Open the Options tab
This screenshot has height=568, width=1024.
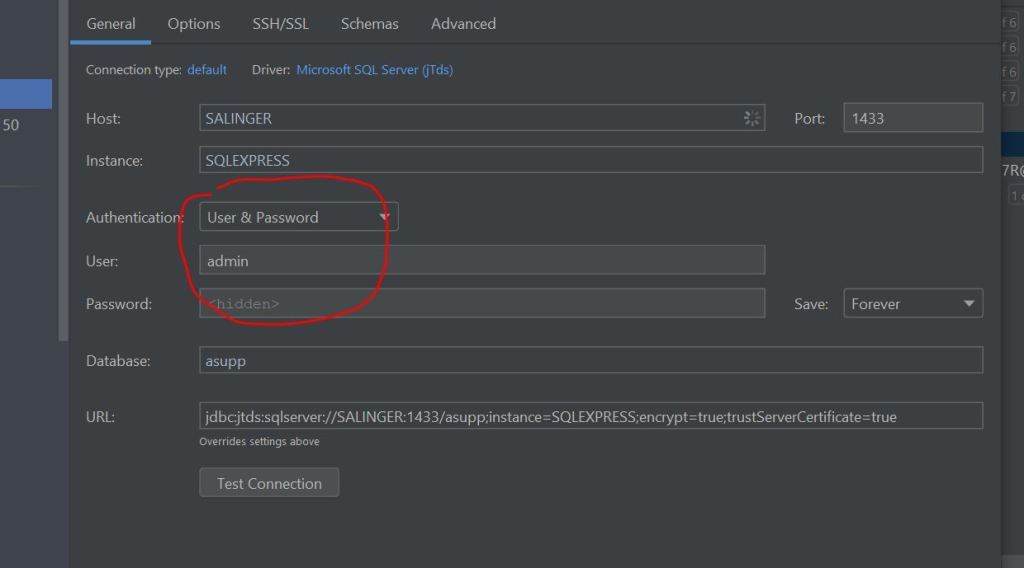(x=194, y=24)
